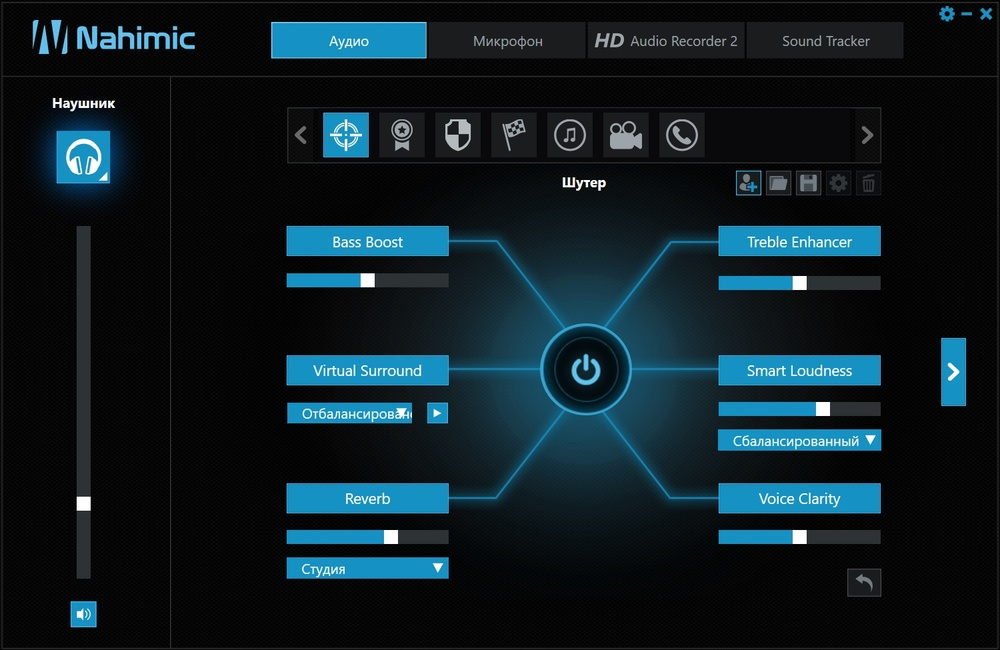The width and height of the screenshot is (1000, 650).
Task: Select the music note profile icon
Action: pos(570,135)
